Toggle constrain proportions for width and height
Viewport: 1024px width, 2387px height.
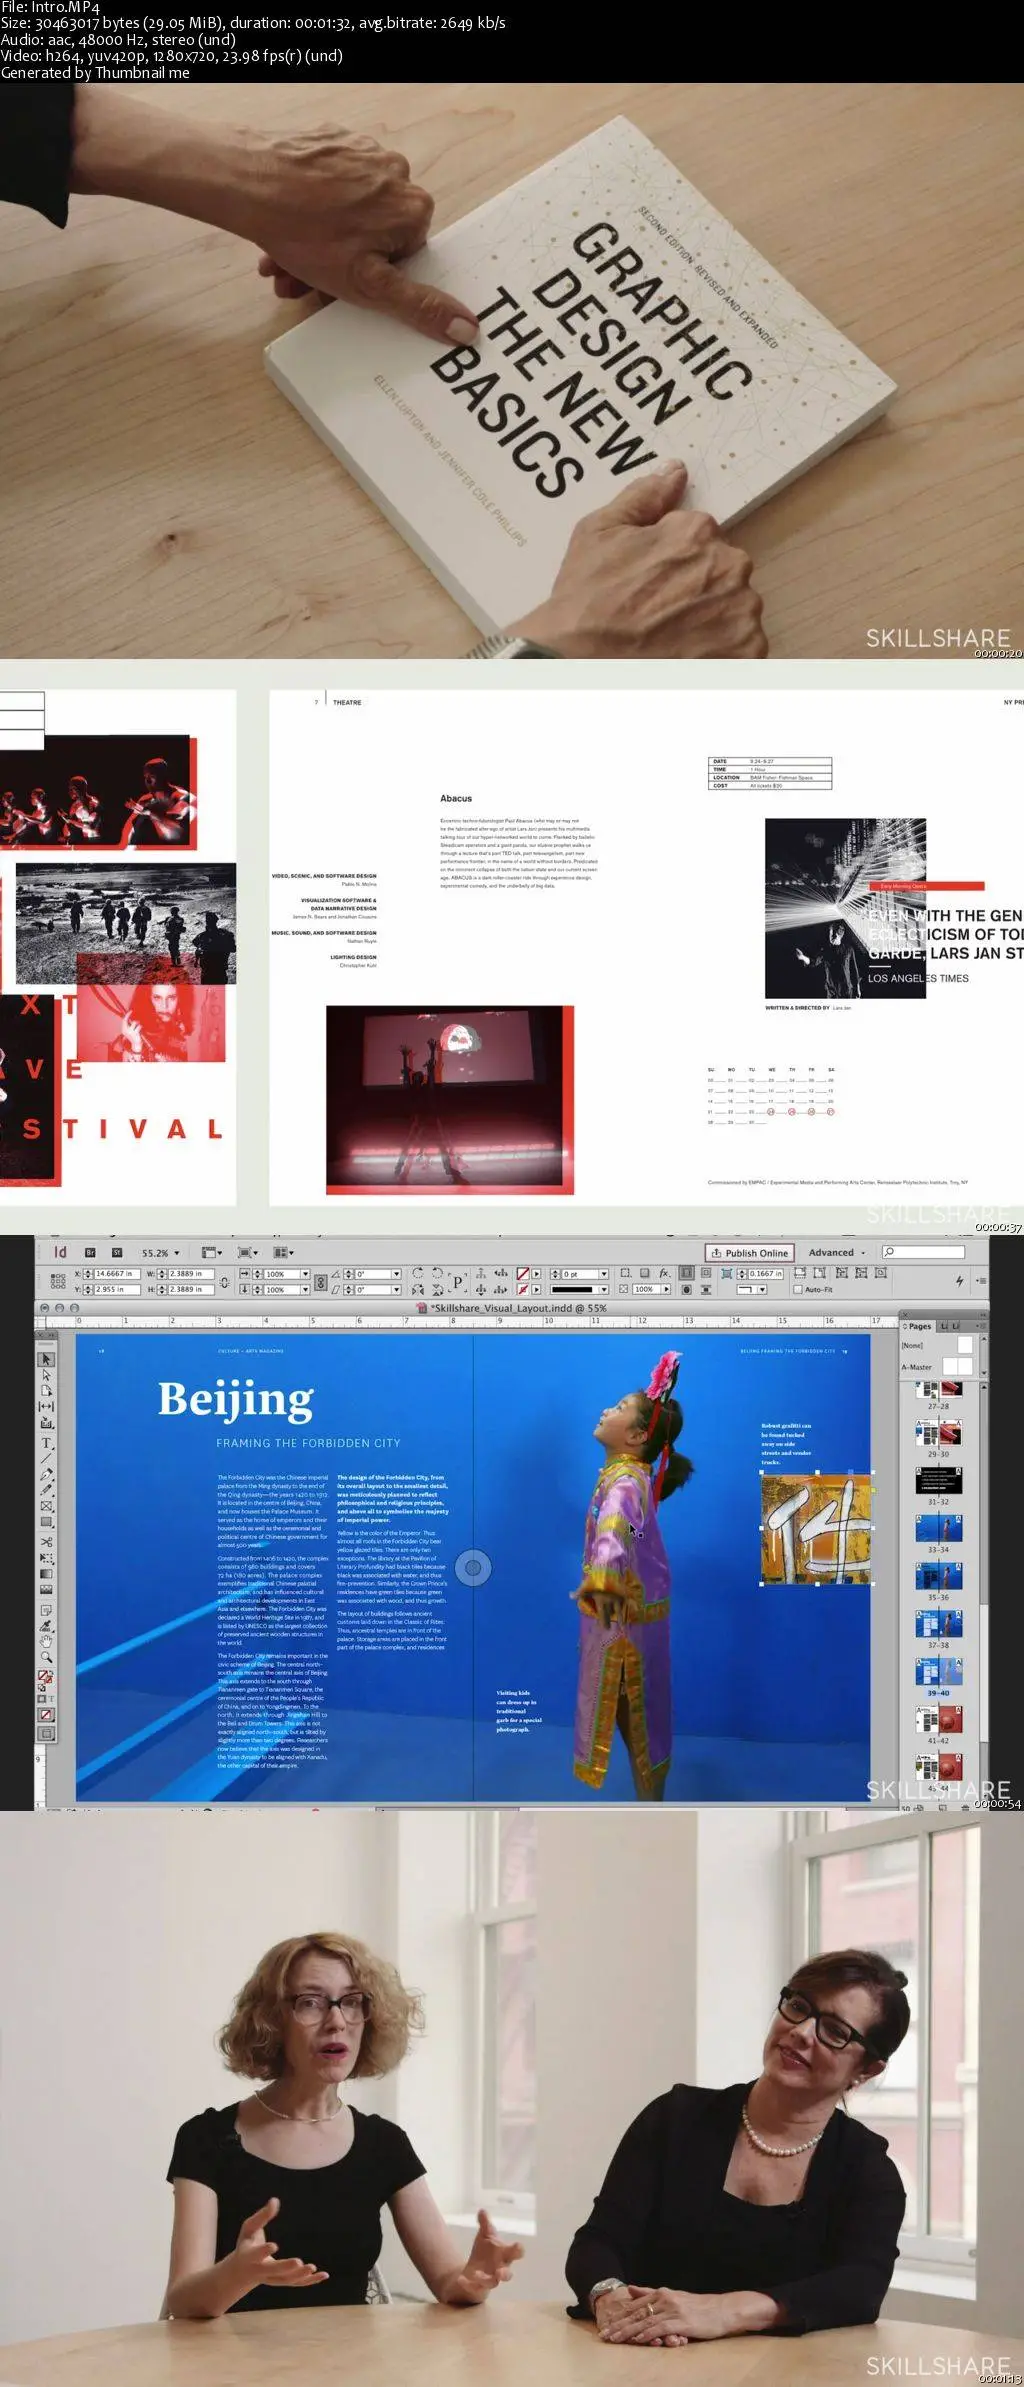[x=225, y=1282]
